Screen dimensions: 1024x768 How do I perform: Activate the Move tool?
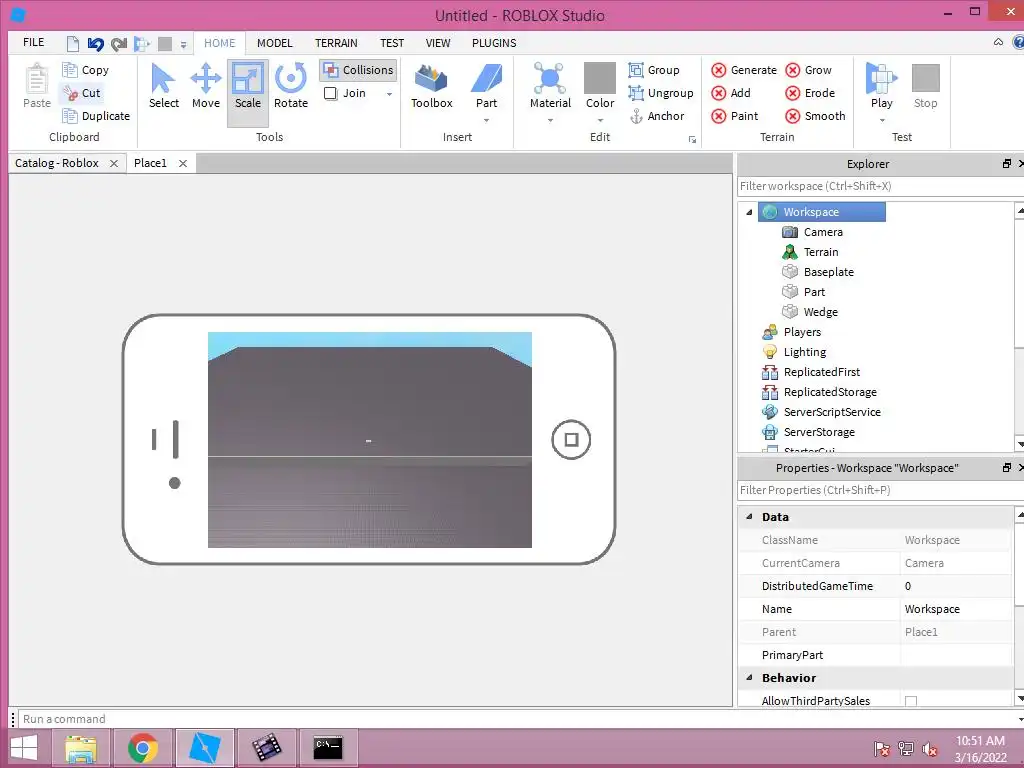click(206, 86)
